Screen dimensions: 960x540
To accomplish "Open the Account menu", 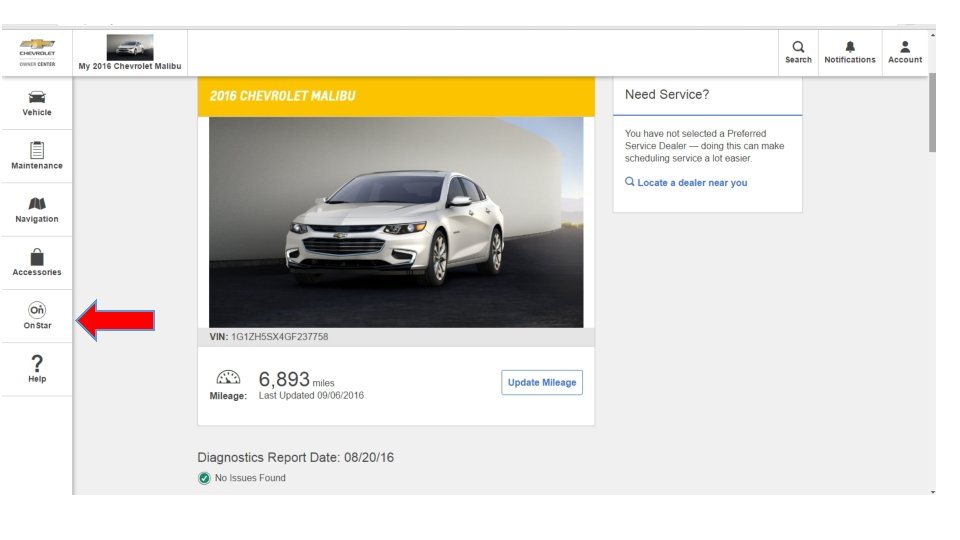I will [905, 52].
